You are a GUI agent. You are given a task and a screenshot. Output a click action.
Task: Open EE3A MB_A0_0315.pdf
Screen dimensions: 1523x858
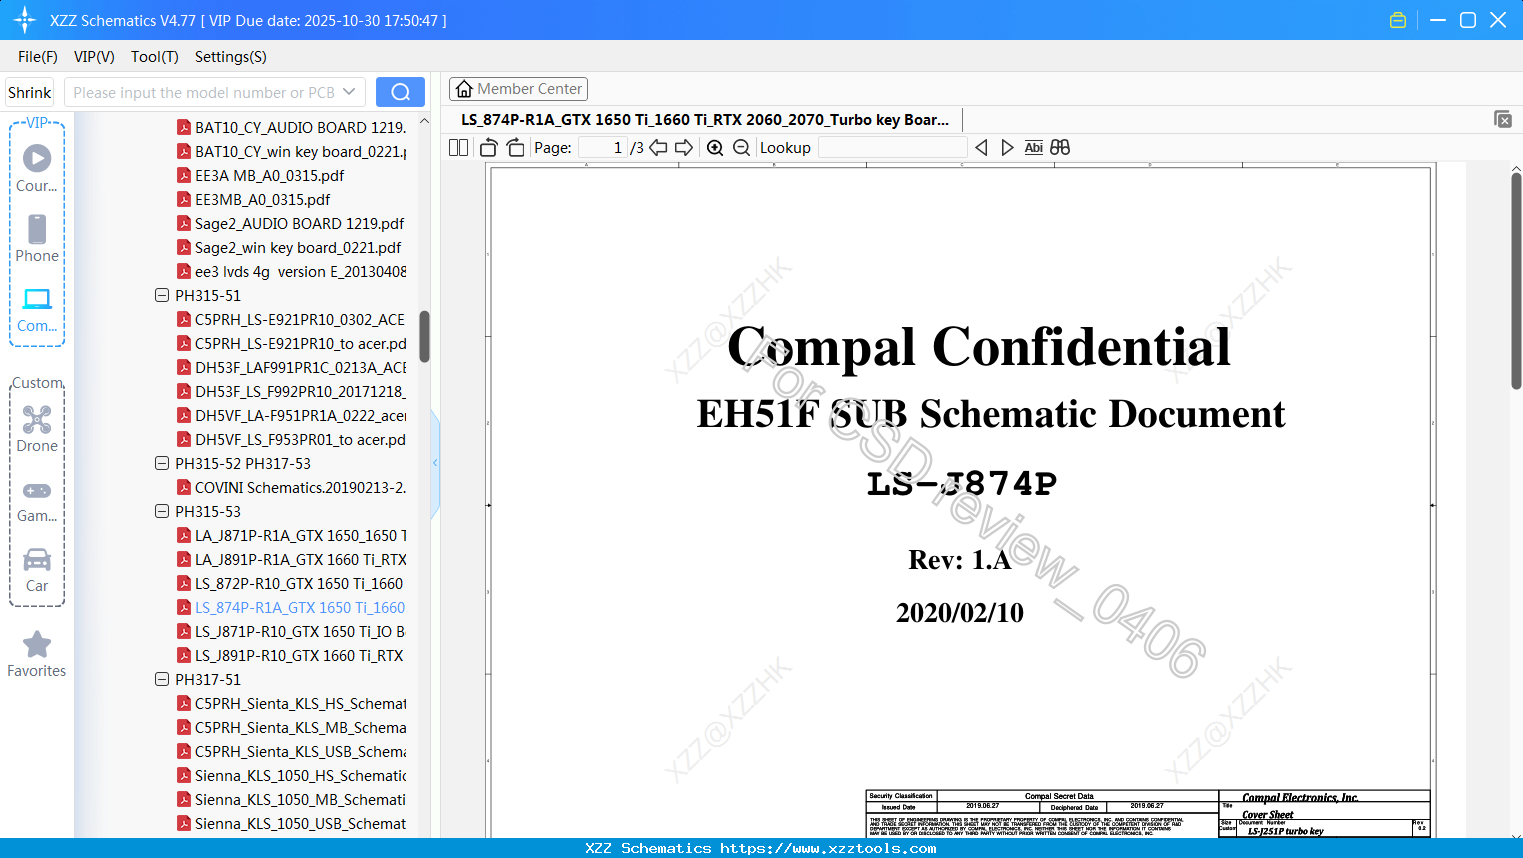260,176
